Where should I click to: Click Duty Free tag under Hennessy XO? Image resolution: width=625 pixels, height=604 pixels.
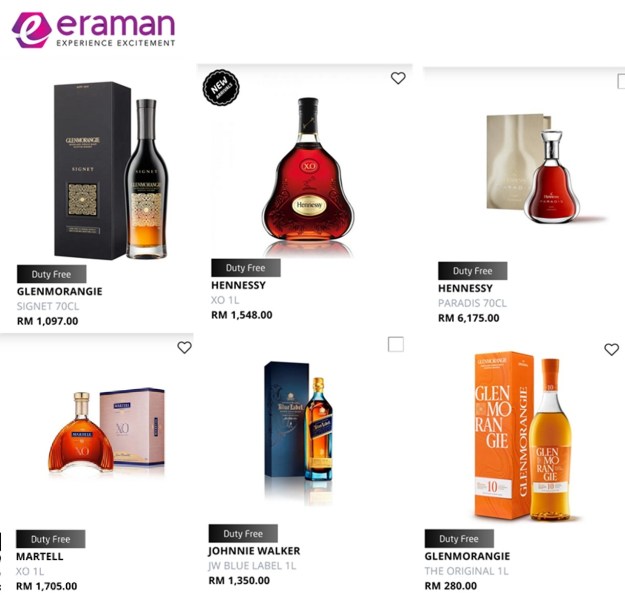pos(246,268)
